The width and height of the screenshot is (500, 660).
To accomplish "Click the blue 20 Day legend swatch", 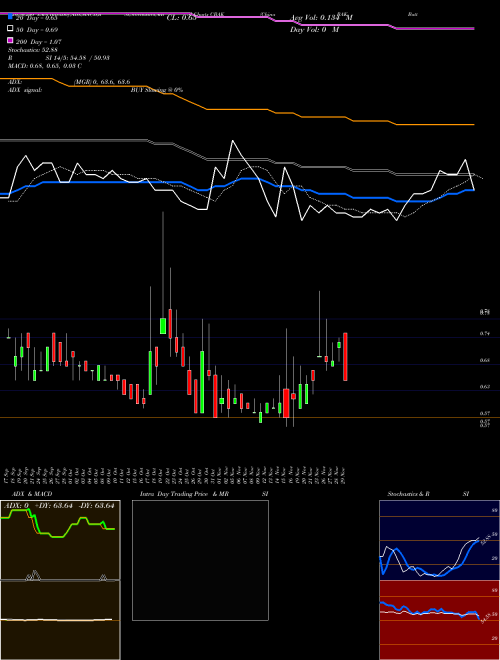I will coord(10,17).
